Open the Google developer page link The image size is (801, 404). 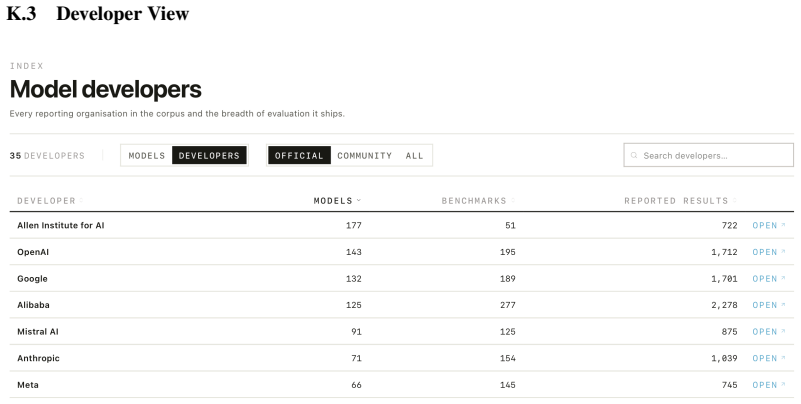pyautogui.click(x=768, y=278)
